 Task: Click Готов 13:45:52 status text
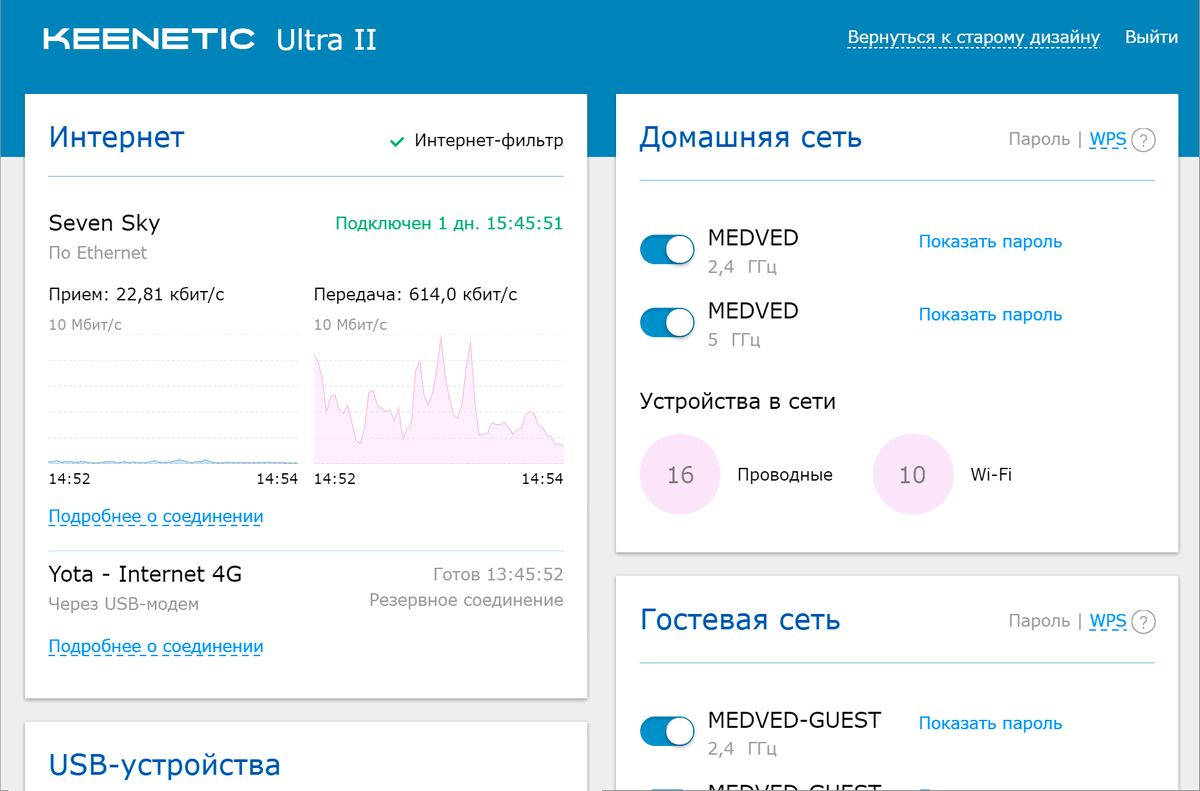(498, 575)
